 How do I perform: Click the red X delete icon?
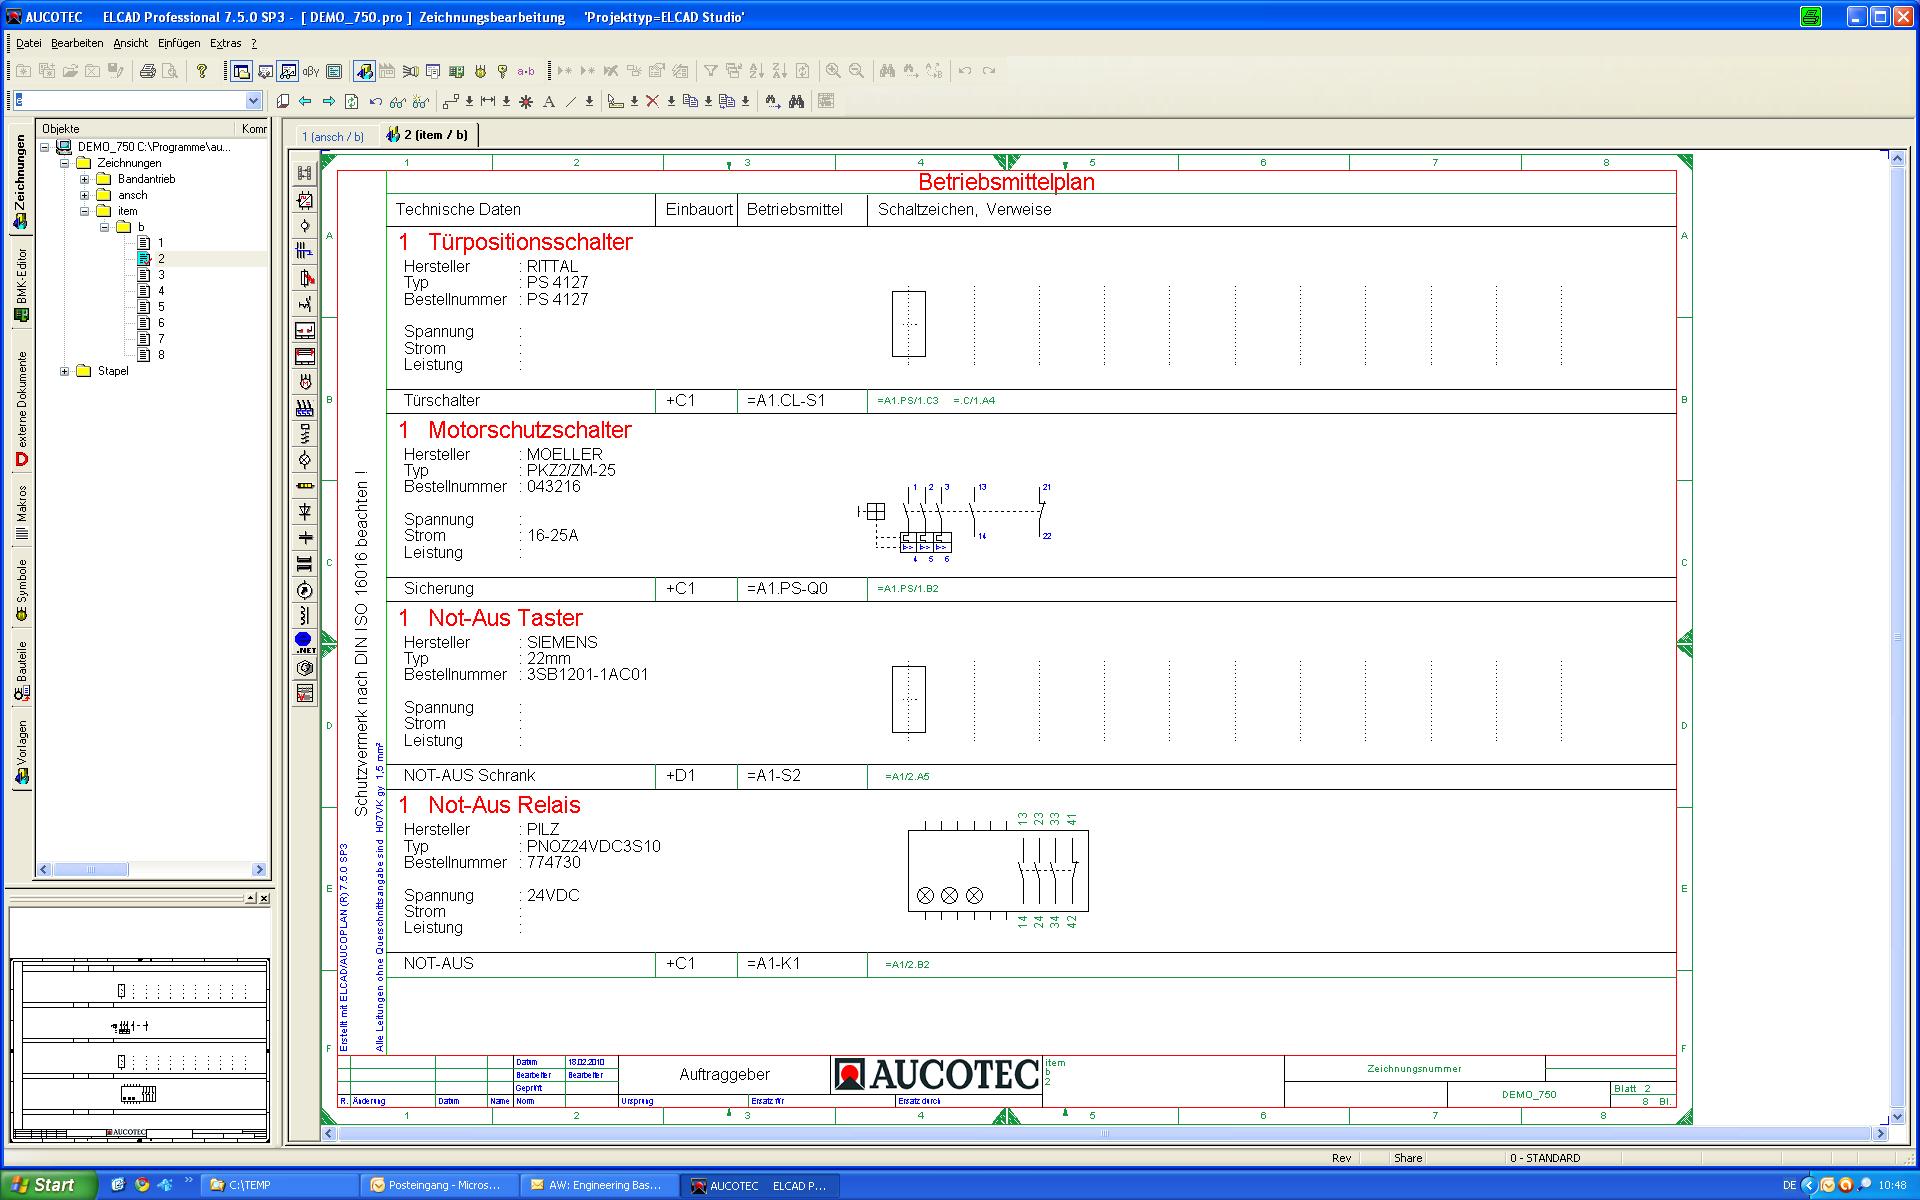click(x=652, y=101)
